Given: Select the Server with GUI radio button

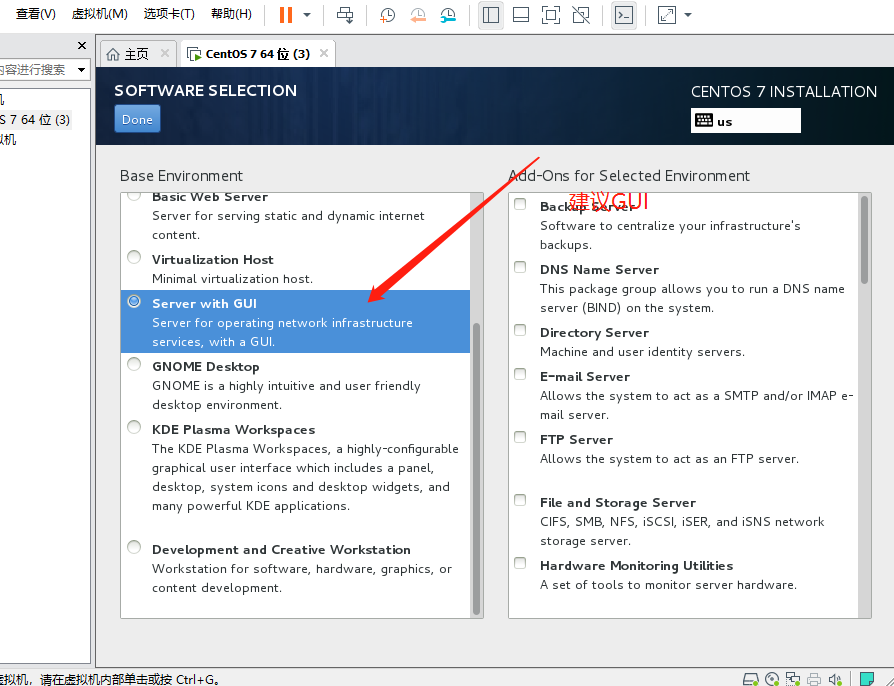Looking at the screenshot, I should pyautogui.click(x=134, y=301).
